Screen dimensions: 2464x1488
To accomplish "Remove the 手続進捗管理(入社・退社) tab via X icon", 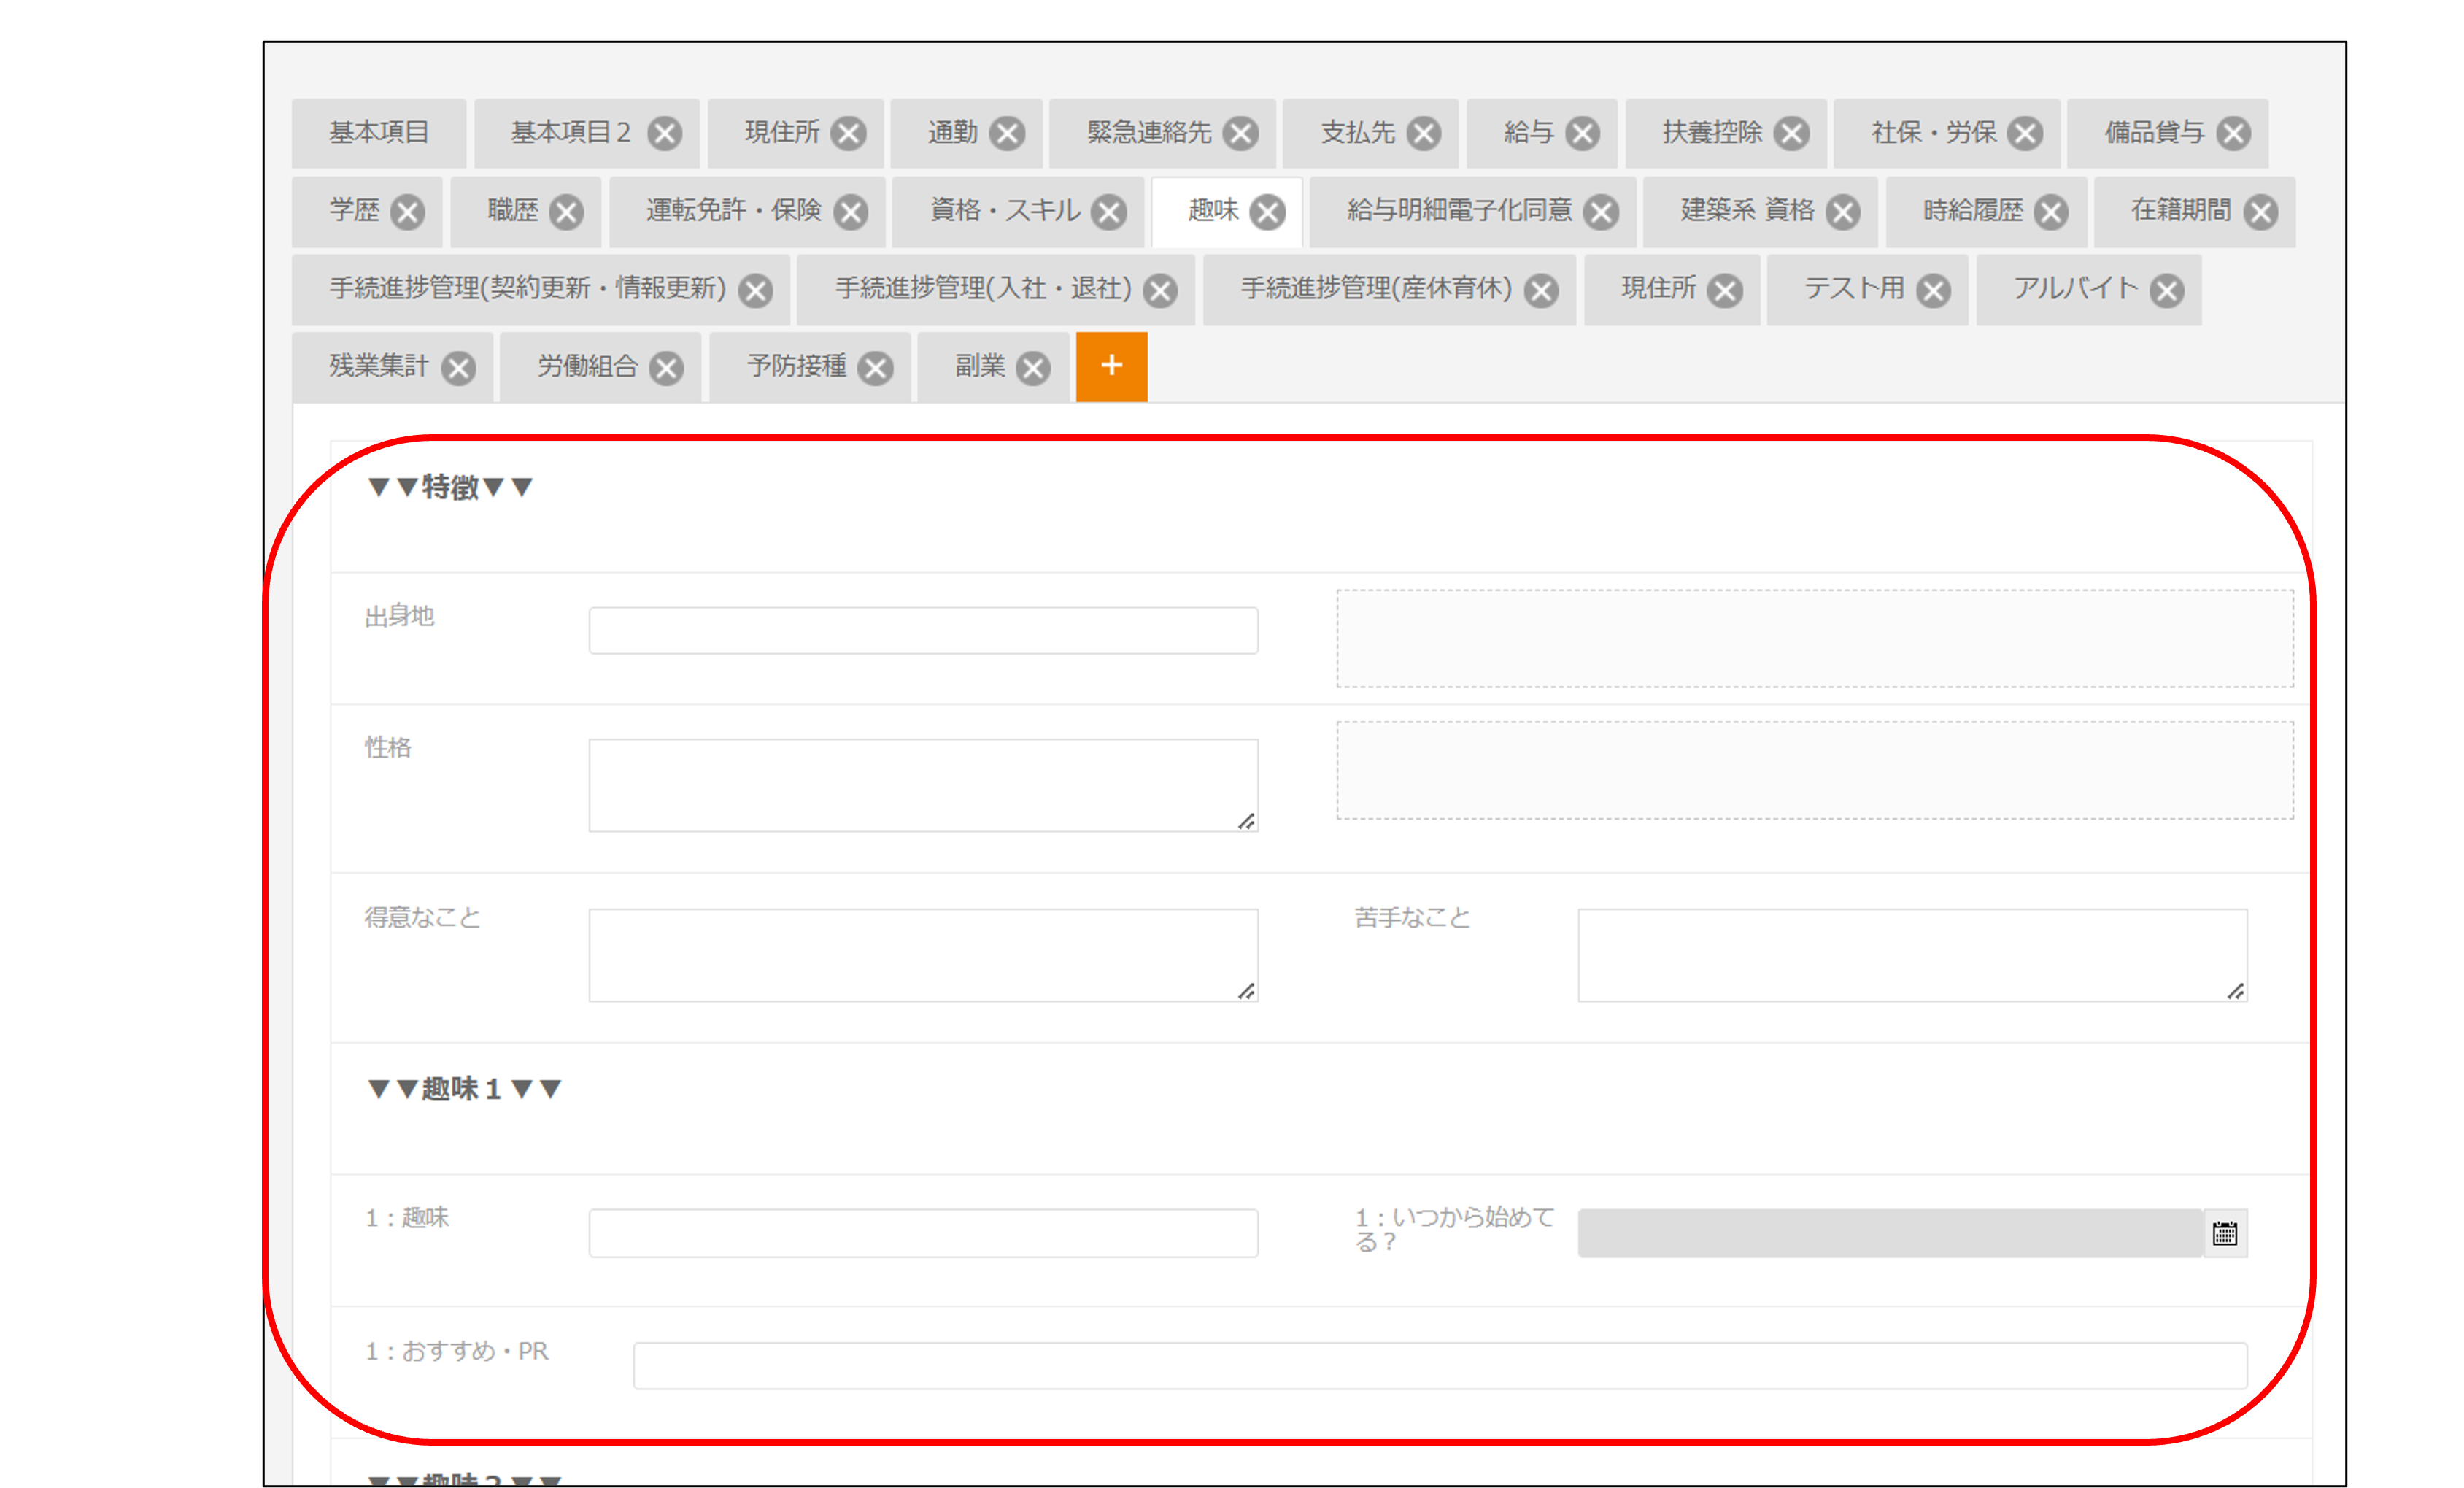I will click(x=1160, y=291).
